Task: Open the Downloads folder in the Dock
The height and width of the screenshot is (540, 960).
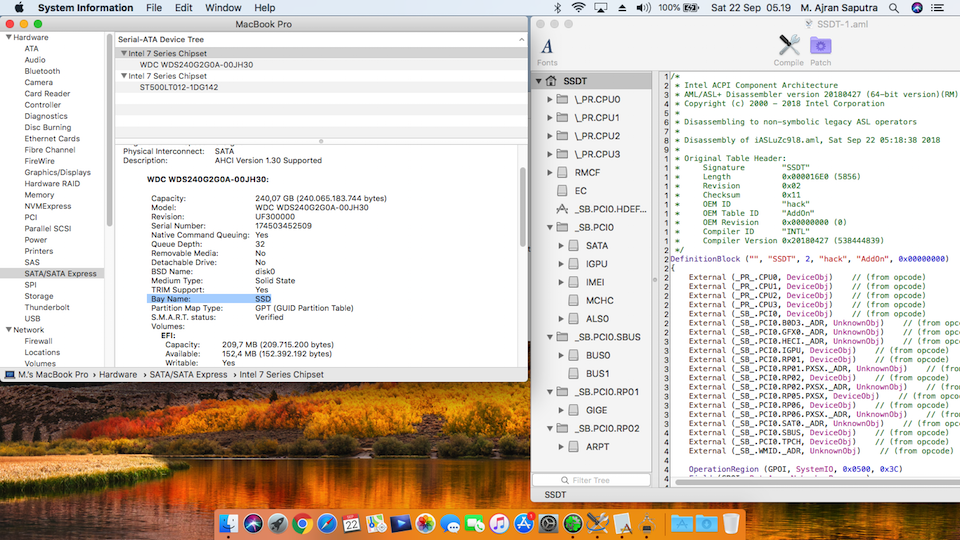Action: pos(706,523)
